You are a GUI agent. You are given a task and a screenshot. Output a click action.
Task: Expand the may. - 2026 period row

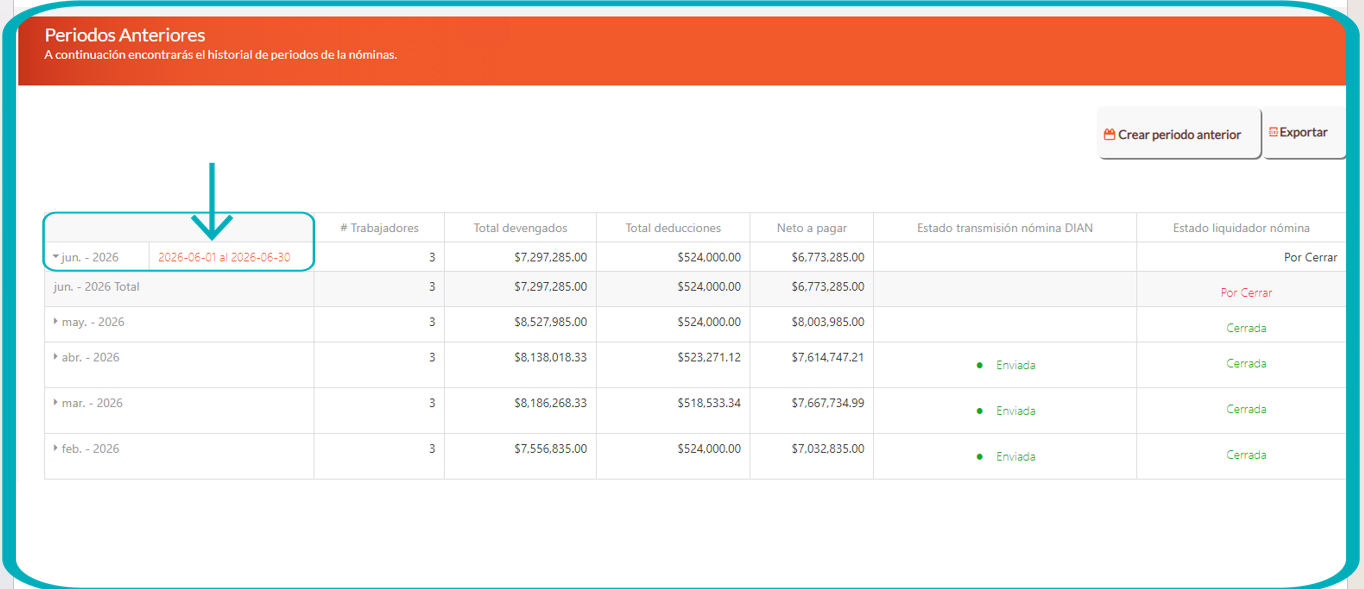pos(56,322)
